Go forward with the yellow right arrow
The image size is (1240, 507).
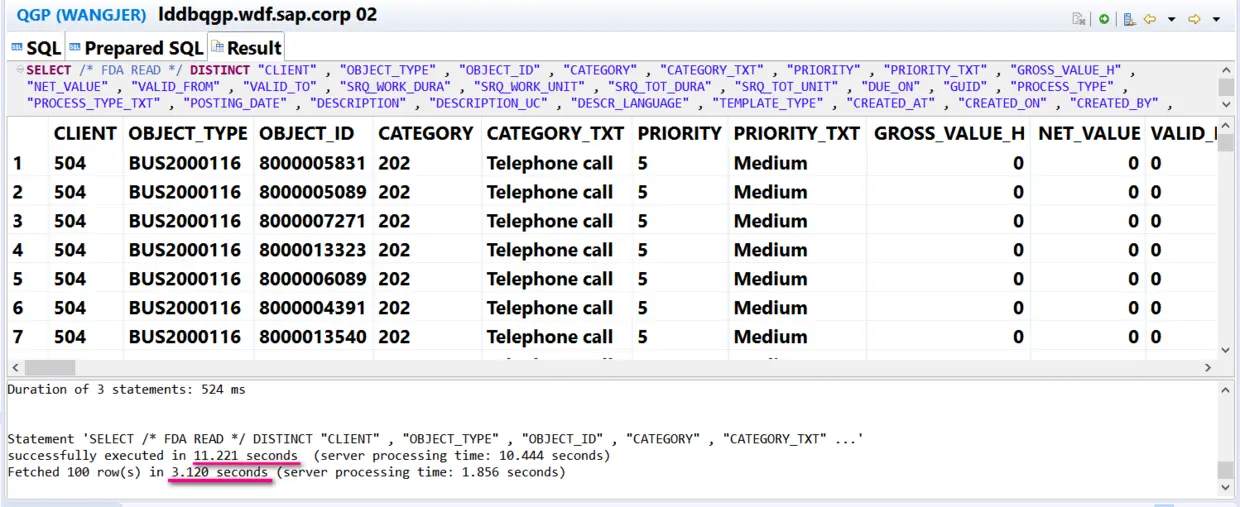point(1194,19)
